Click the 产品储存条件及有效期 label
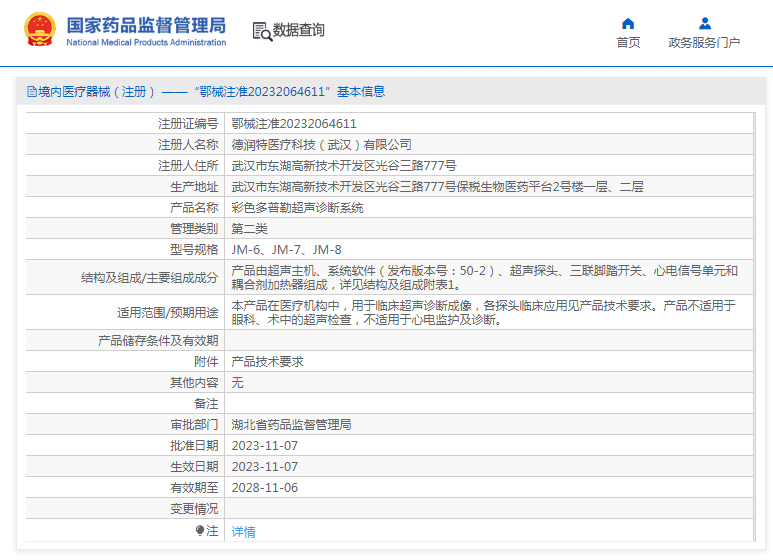Screen dimensions: 773x560 tap(158, 341)
